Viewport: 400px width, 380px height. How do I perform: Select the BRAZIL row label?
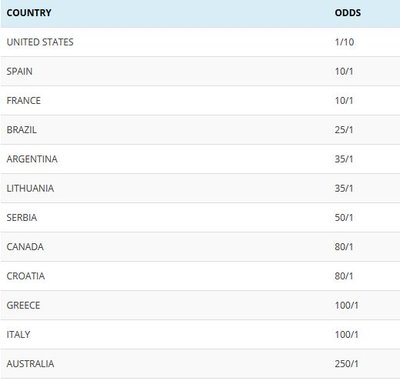point(22,130)
